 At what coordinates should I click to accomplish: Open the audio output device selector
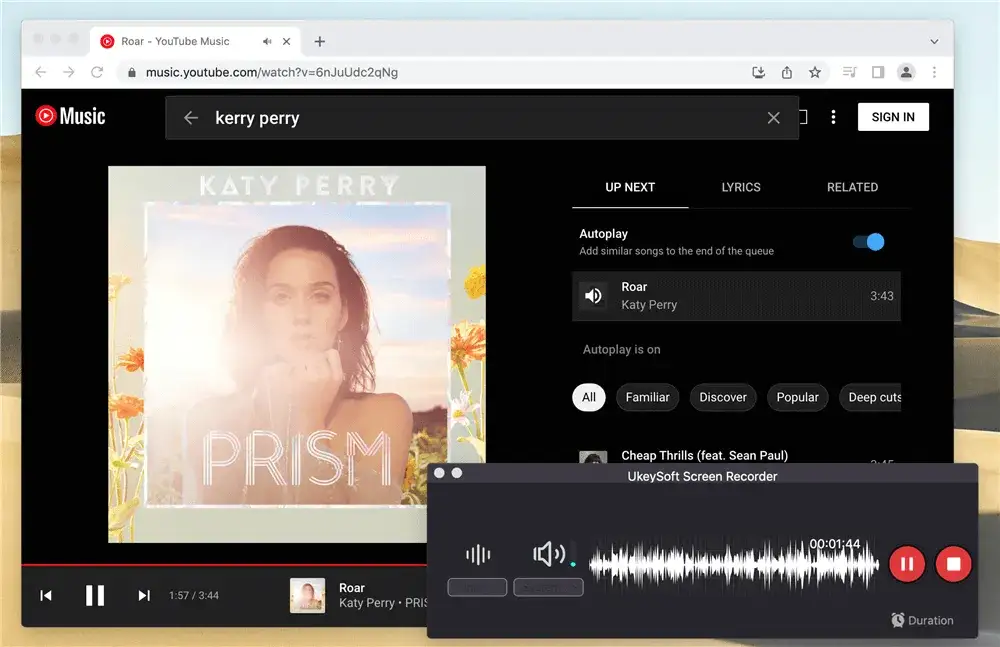tap(548, 587)
